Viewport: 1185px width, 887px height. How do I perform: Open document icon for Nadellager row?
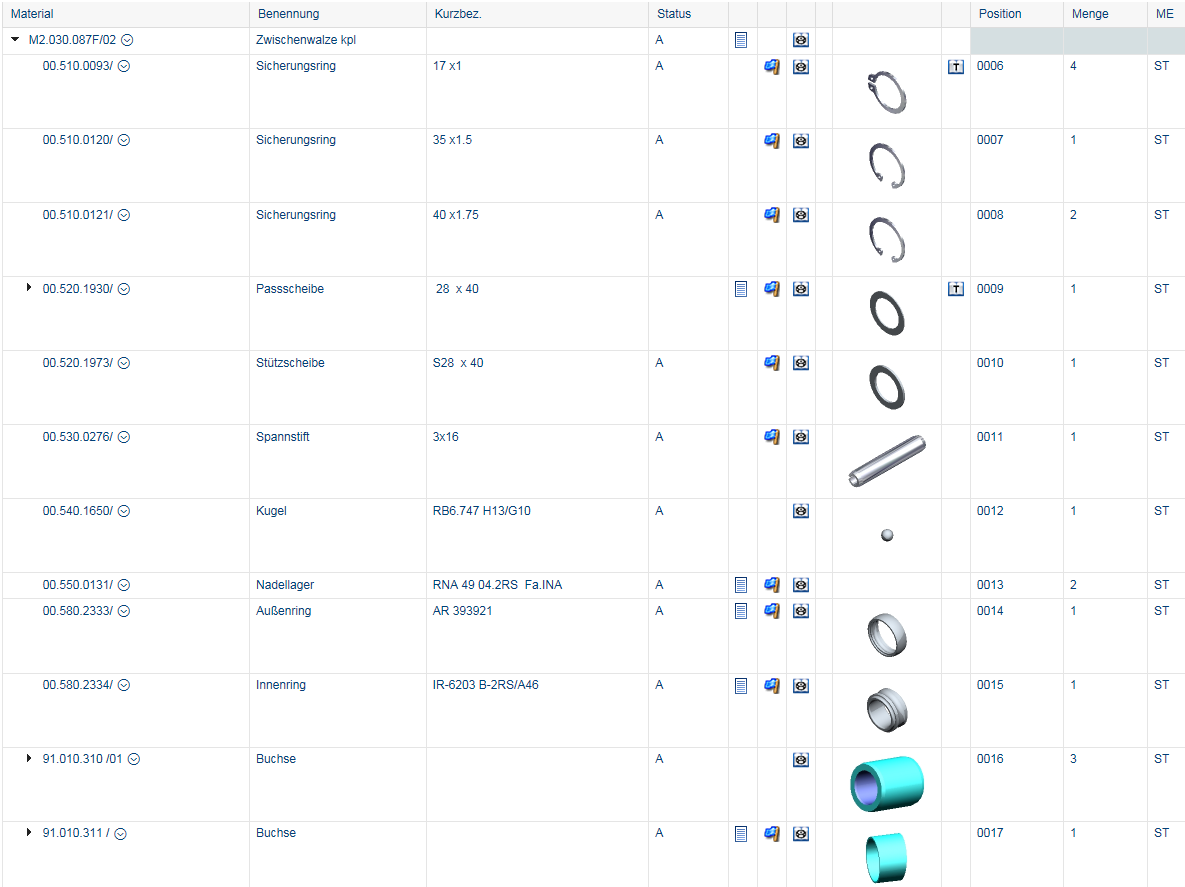741,585
